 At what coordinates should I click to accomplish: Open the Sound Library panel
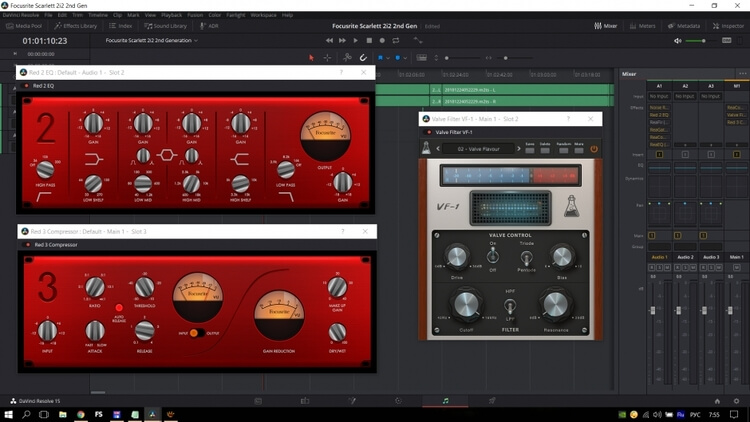click(165, 26)
